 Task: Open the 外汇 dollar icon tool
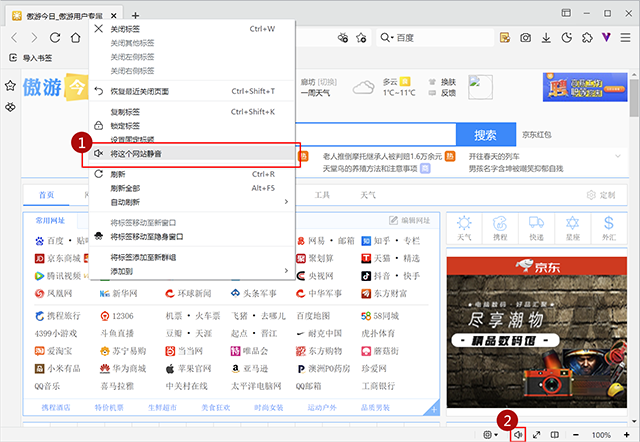click(609, 228)
